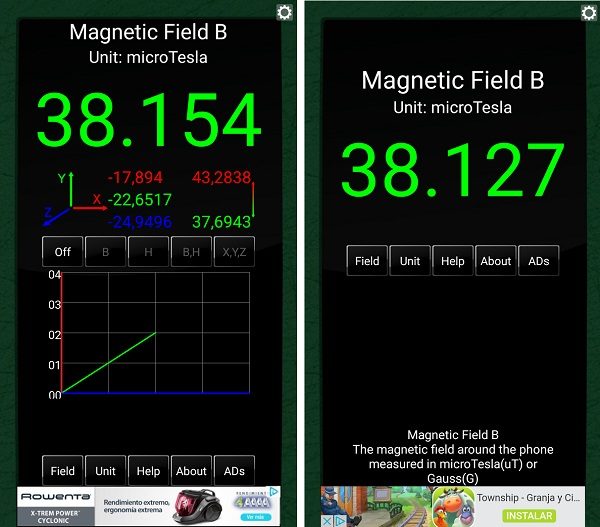Open Field menu below the graph
Screen dimensions: 600x527
pyautogui.click(x=62, y=471)
